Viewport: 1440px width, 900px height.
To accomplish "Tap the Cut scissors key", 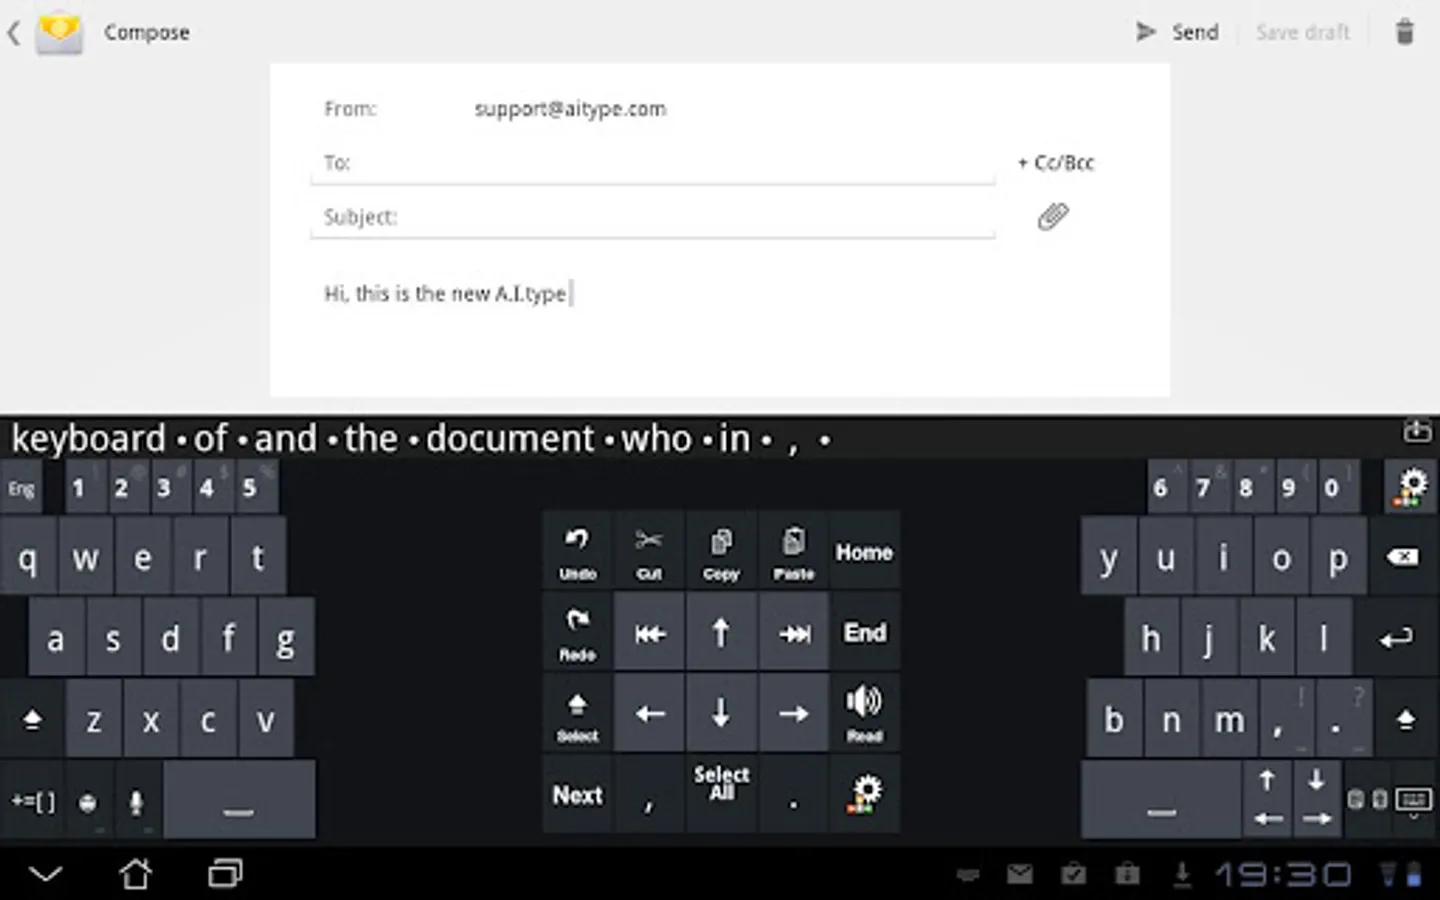I will tap(650, 551).
